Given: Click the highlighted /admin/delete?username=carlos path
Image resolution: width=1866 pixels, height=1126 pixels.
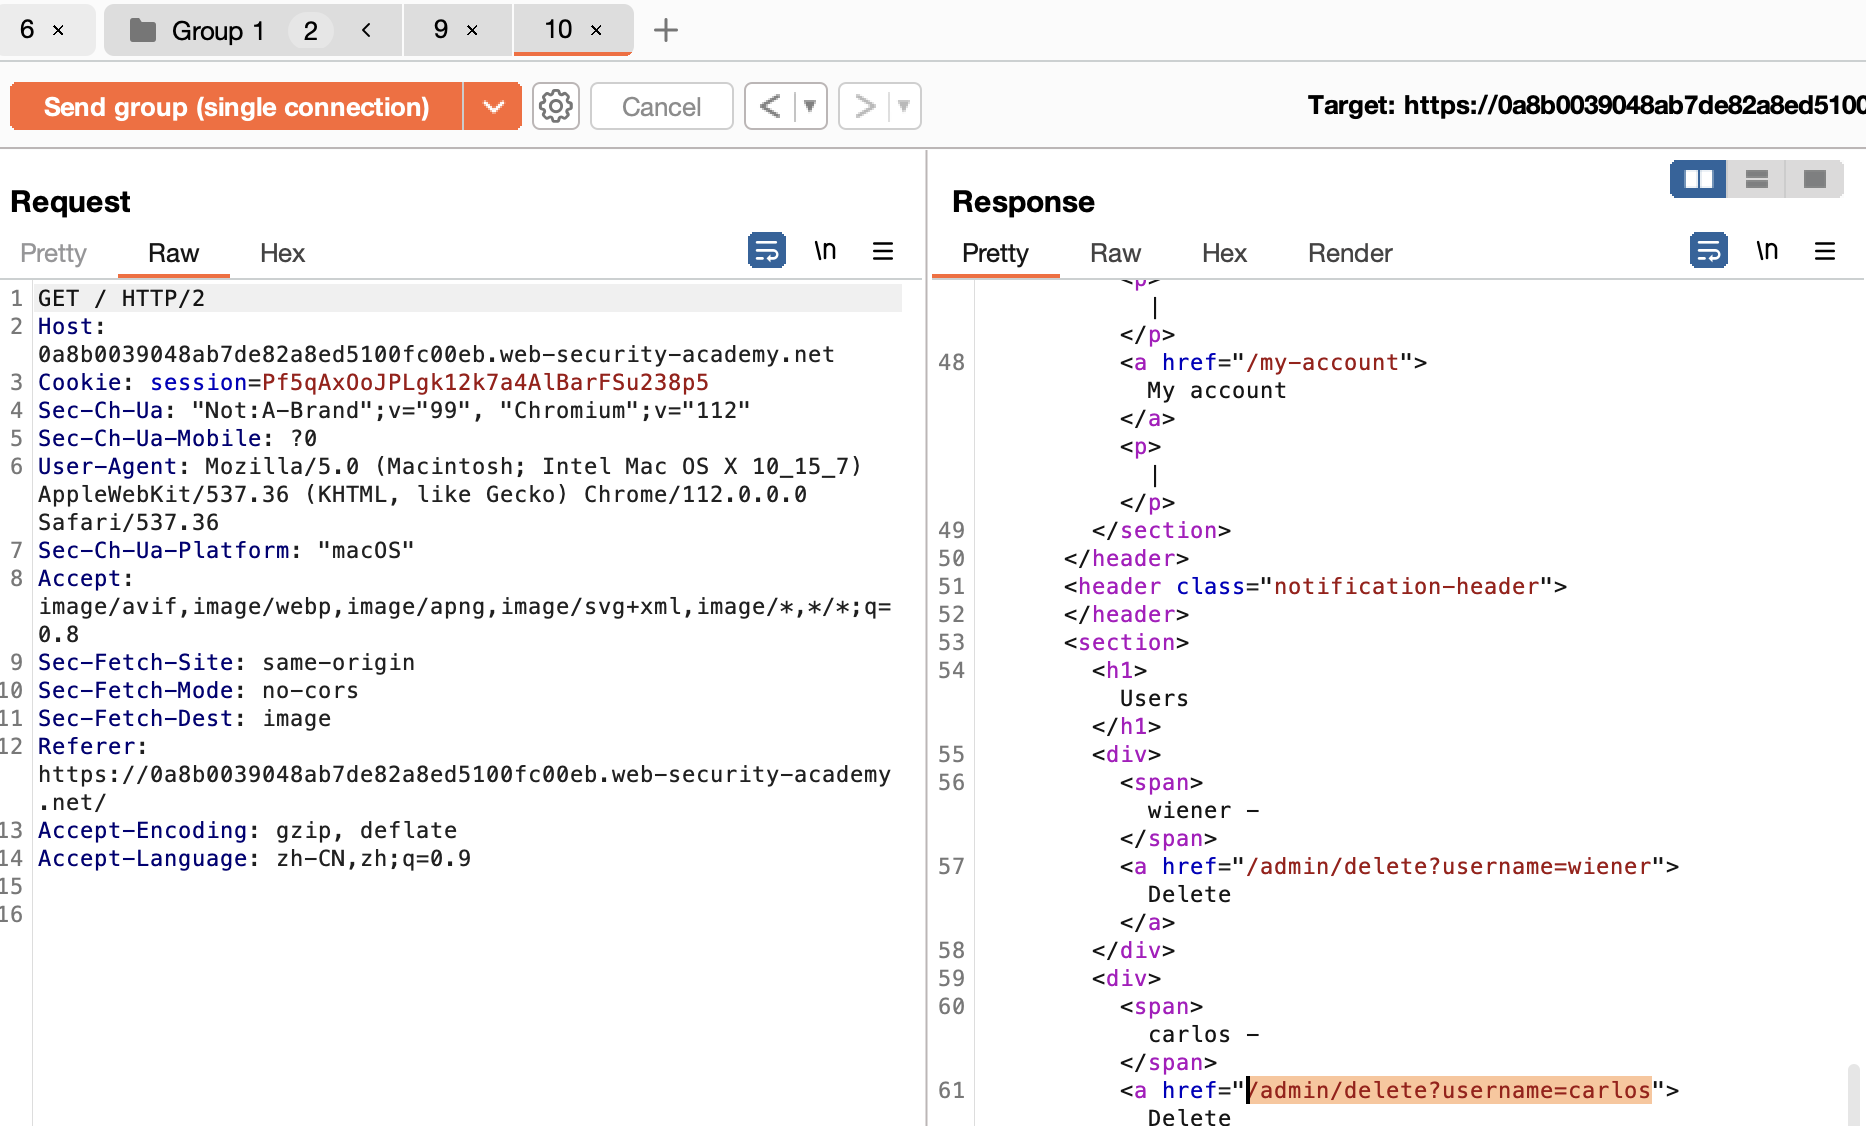Looking at the screenshot, I should click(x=1449, y=1090).
